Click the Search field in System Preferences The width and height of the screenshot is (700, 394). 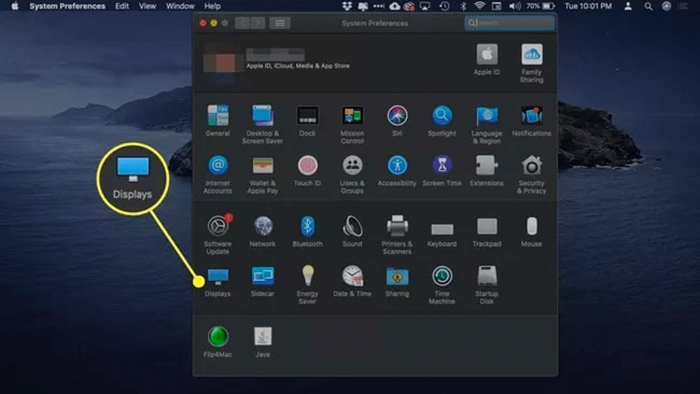click(x=510, y=23)
